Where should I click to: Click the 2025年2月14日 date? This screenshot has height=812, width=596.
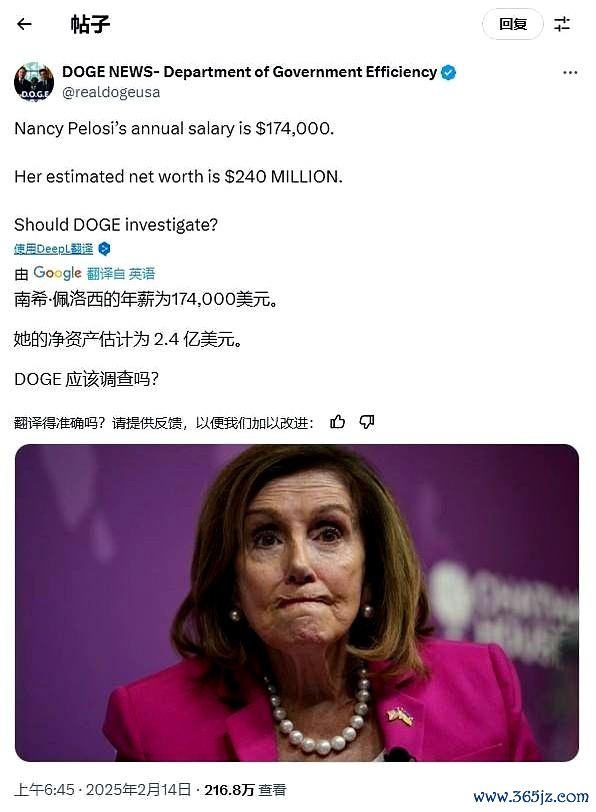click(138, 790)
